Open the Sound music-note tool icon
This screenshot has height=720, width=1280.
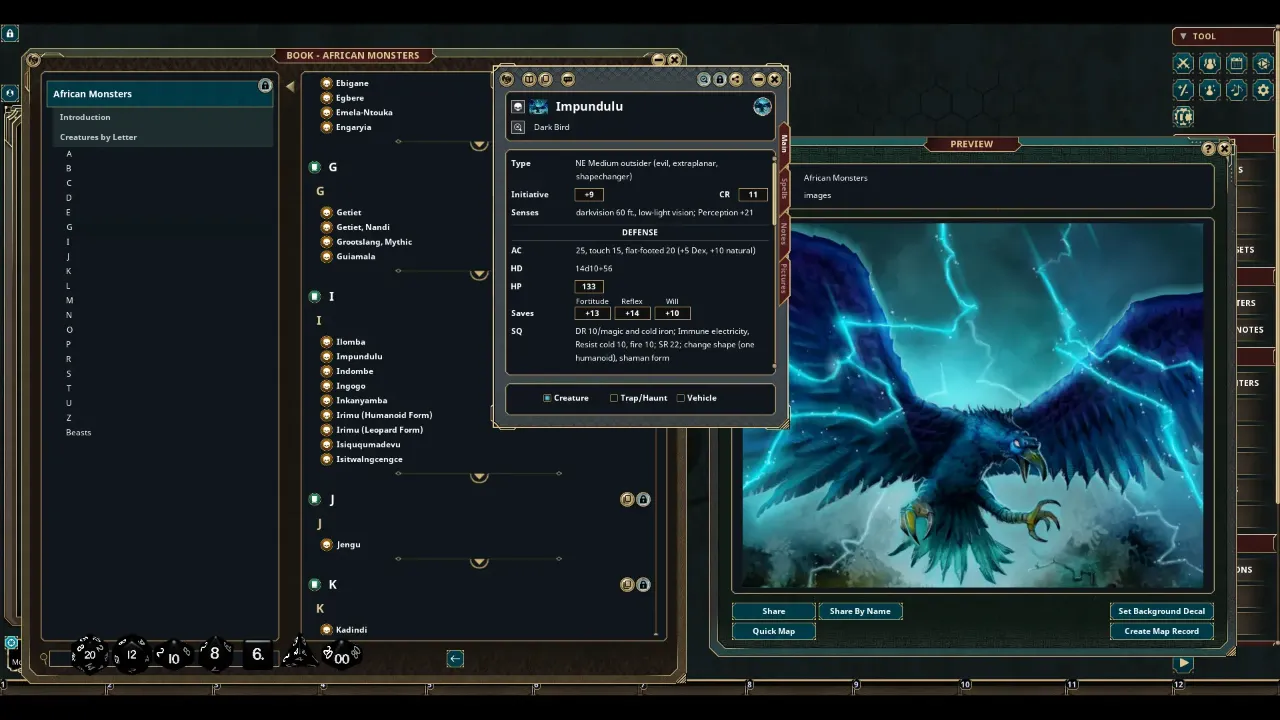click(1237, 90)
